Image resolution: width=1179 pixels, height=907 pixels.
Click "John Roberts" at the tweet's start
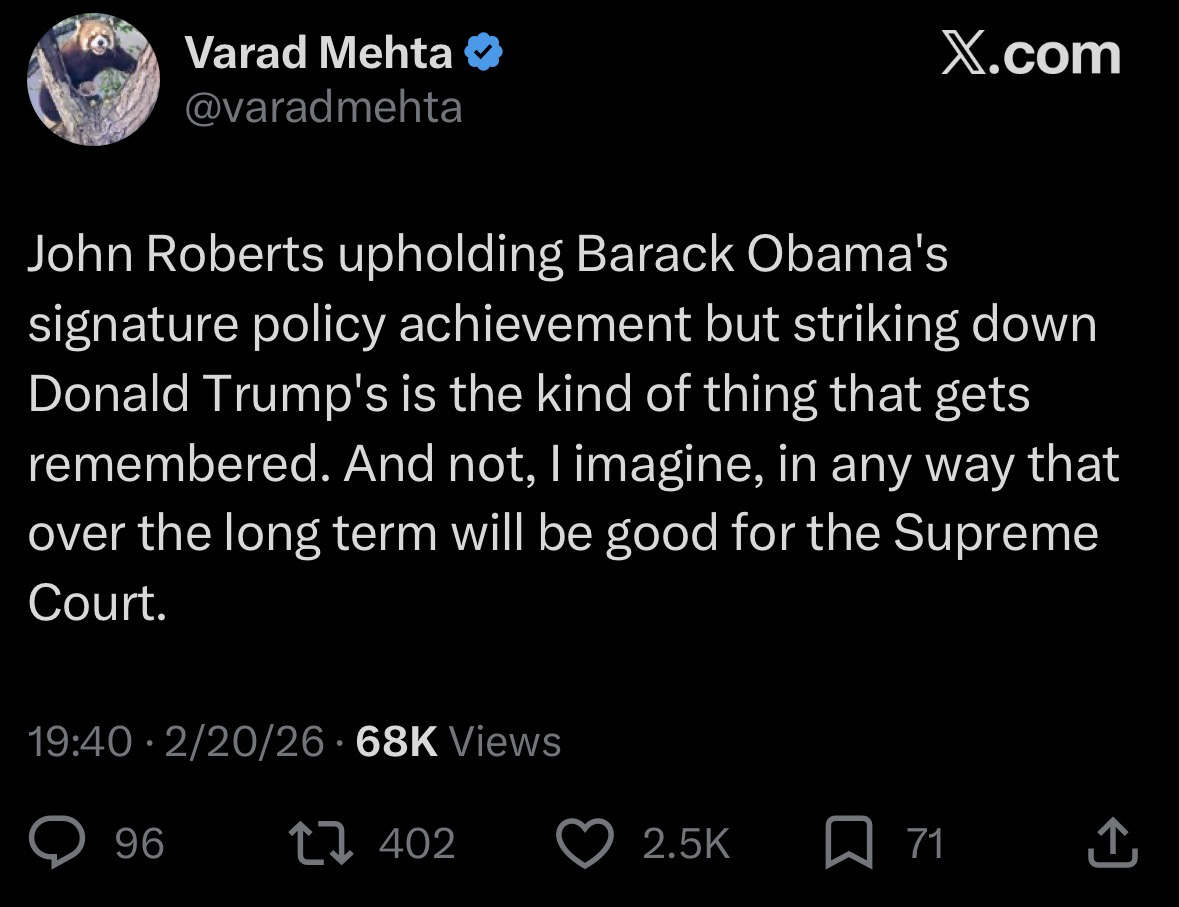(175, 256)
